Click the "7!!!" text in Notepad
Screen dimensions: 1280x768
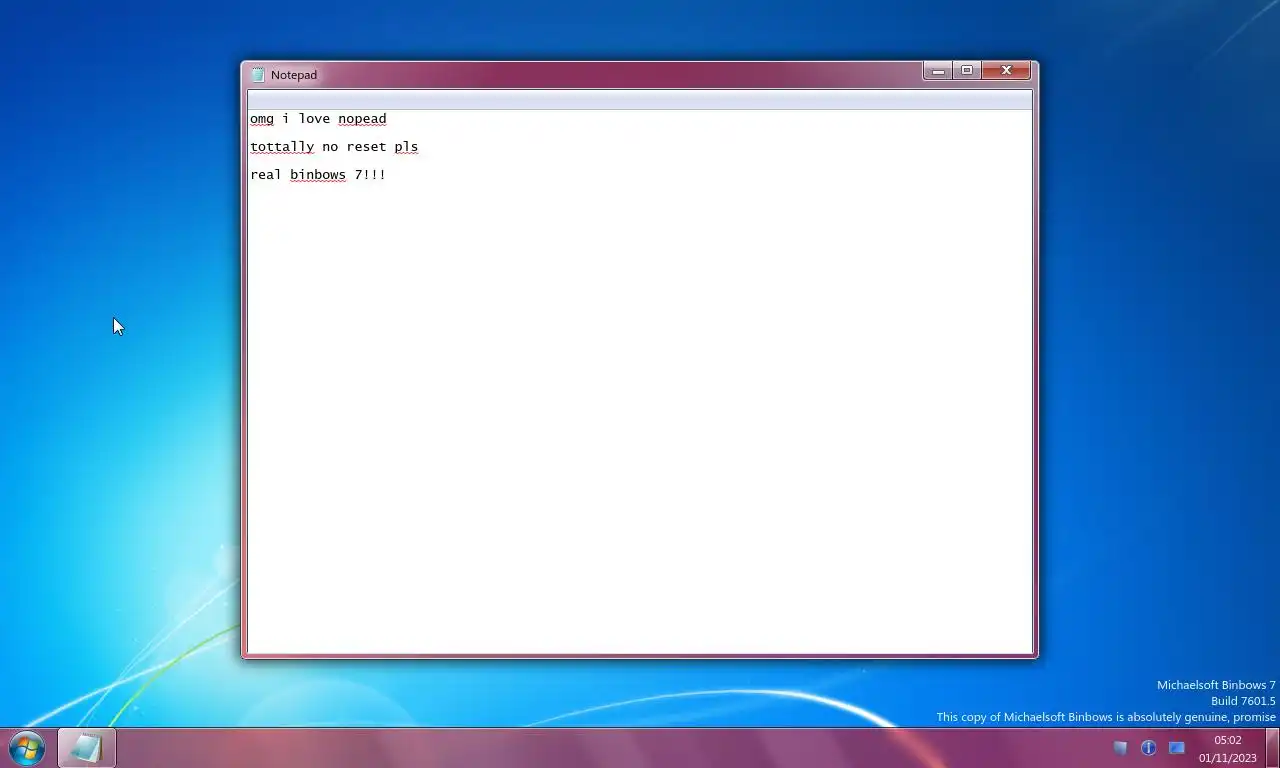[370, 175]
